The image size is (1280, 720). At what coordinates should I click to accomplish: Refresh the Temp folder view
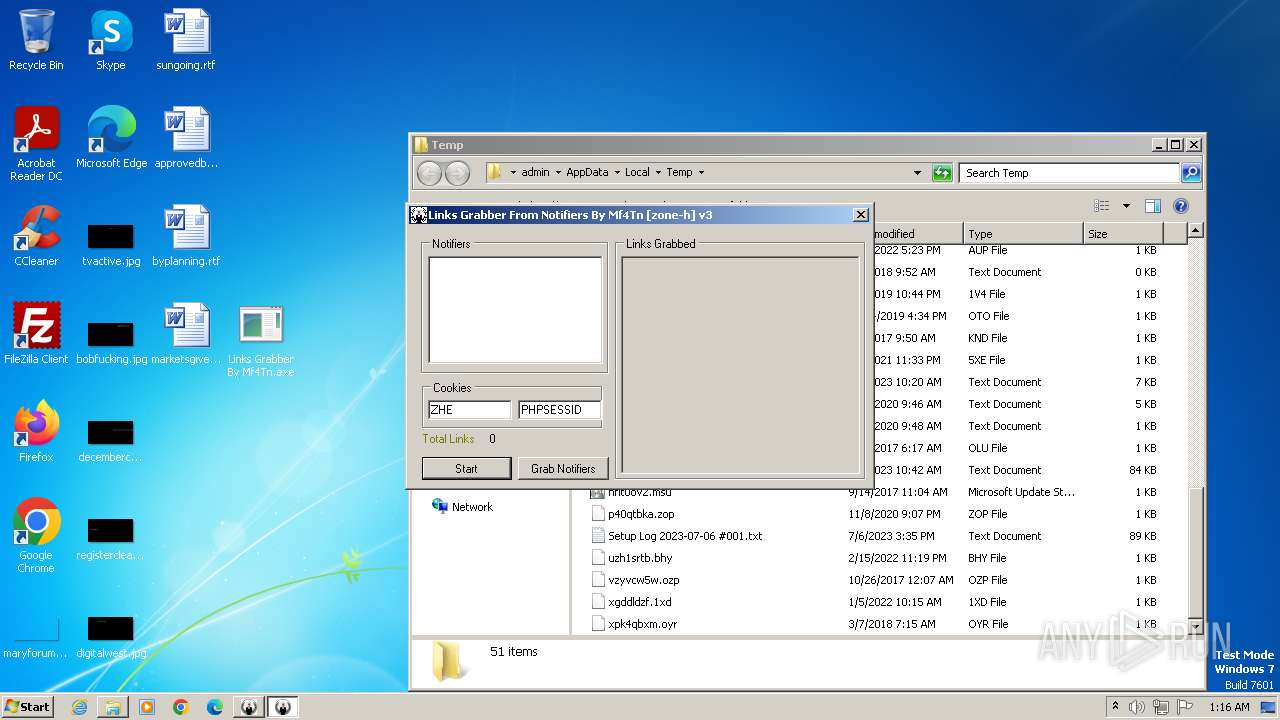pos(942,173)
